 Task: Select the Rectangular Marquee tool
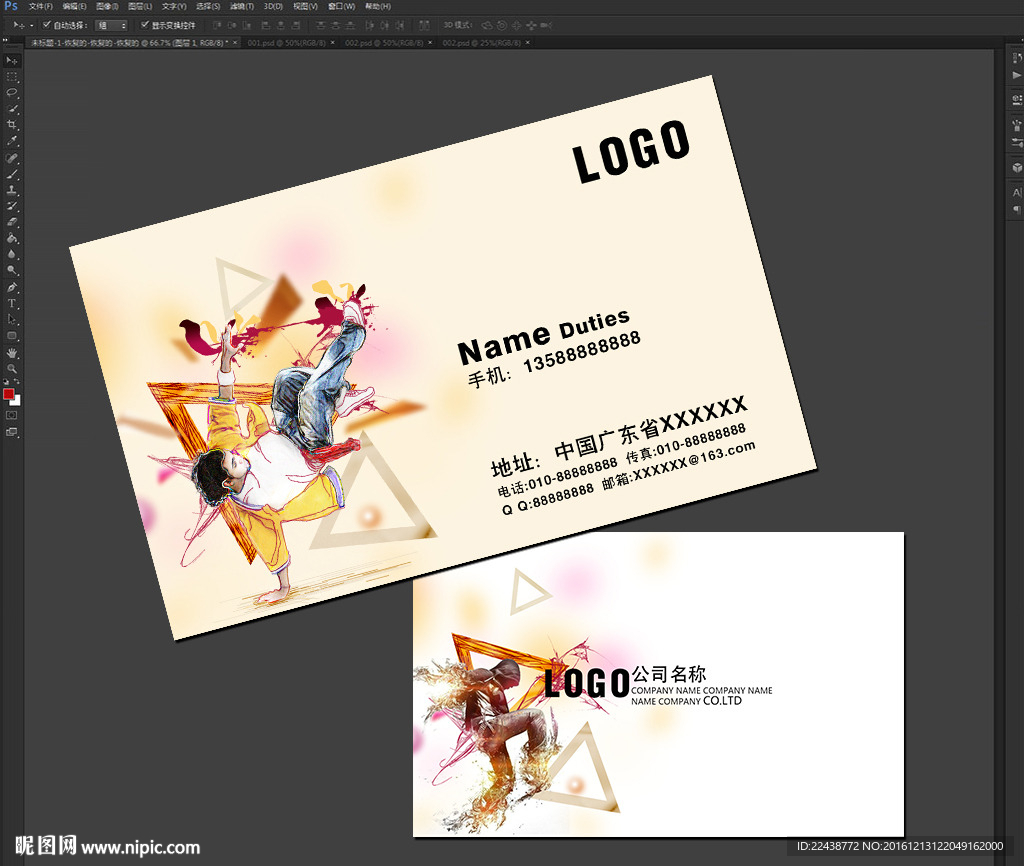(12, 77)
